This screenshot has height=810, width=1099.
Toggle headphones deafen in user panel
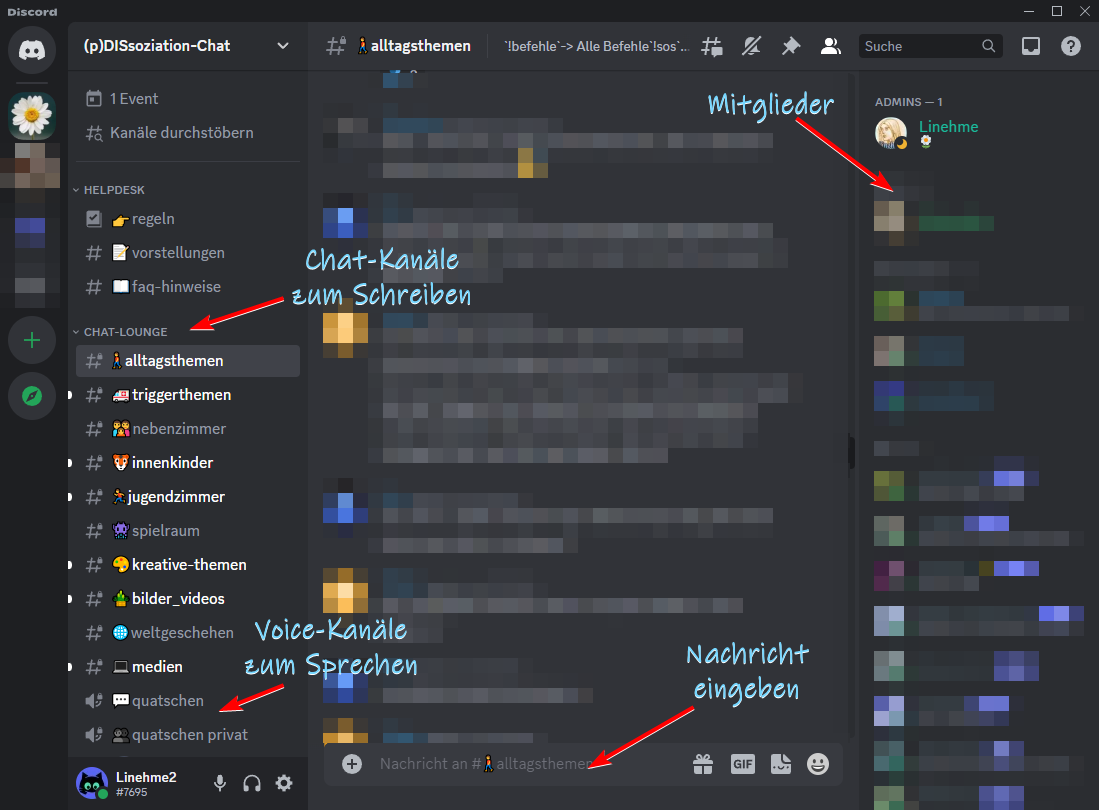(252, 783)
